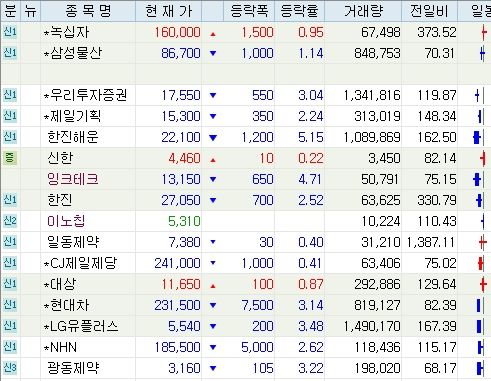Image resolution: width=491 pixels, height=381 pixels.
Task: Click the 신1 badge for 대상
Action: [x=10, y=284]
